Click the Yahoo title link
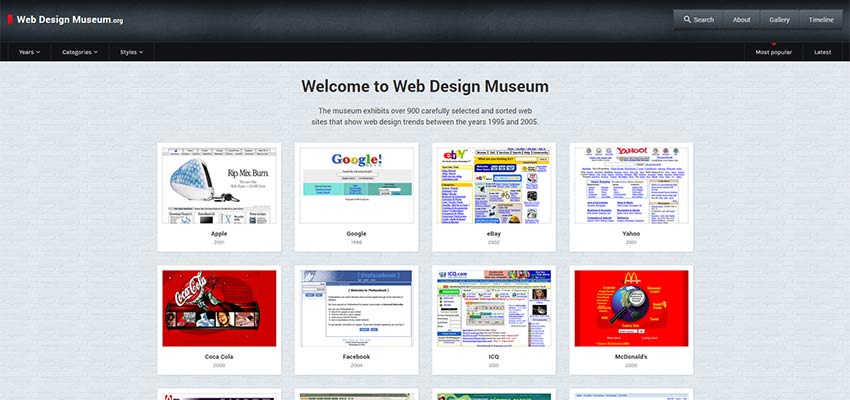Image resolution: width=850 pixels, height=400 pixels. coord(632,234)
